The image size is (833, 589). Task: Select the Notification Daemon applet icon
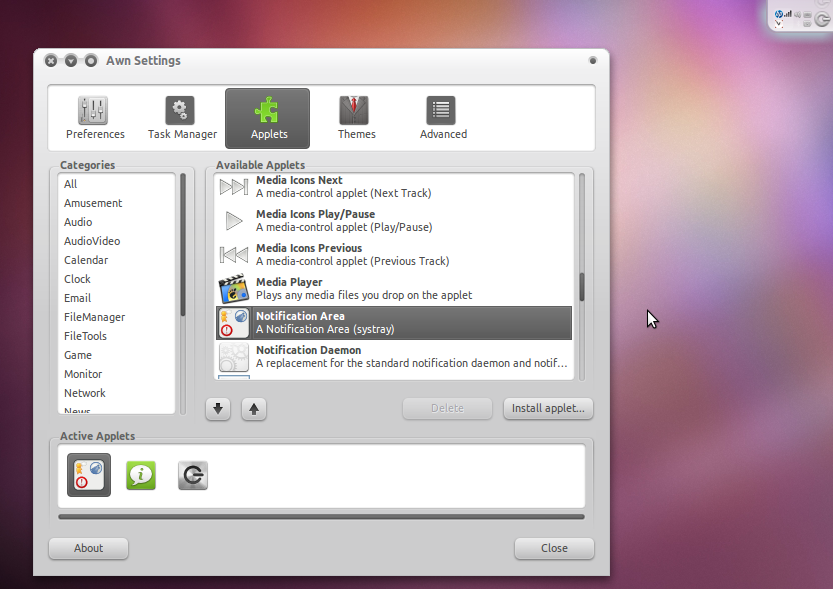233,357
